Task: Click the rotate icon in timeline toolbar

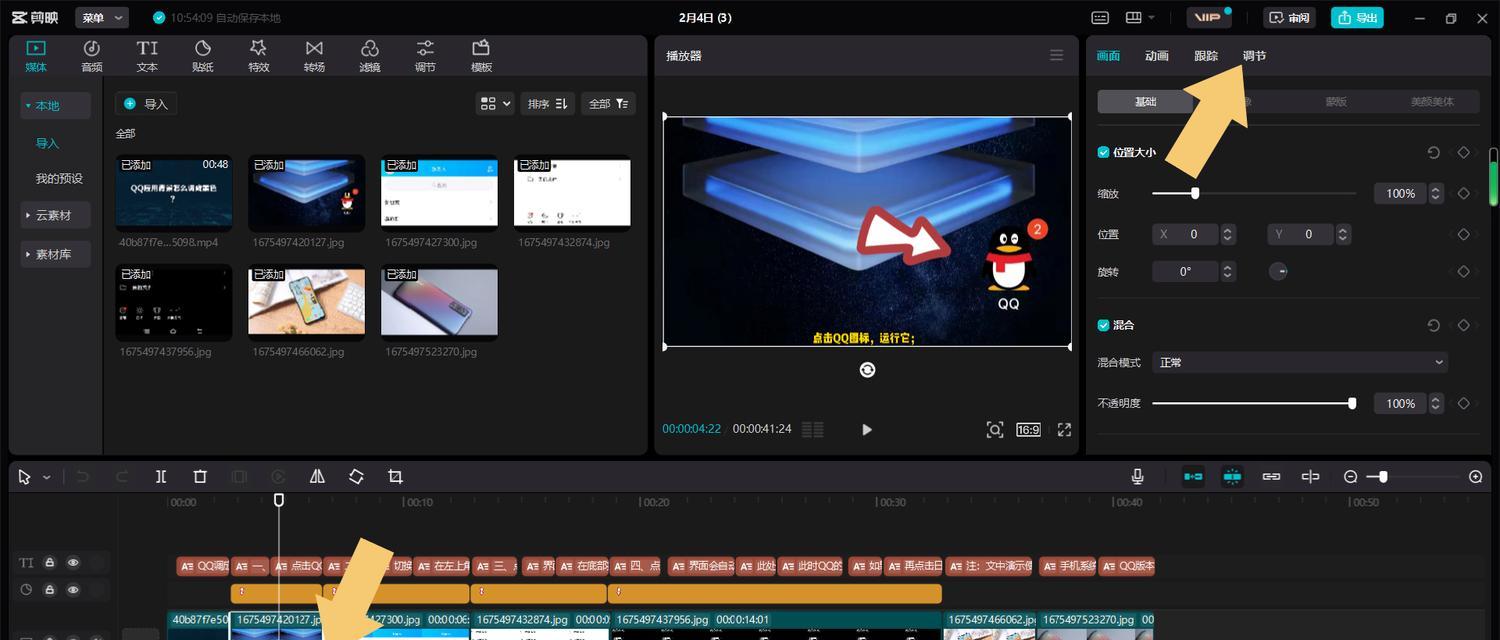Action: (x=356, y=477)
